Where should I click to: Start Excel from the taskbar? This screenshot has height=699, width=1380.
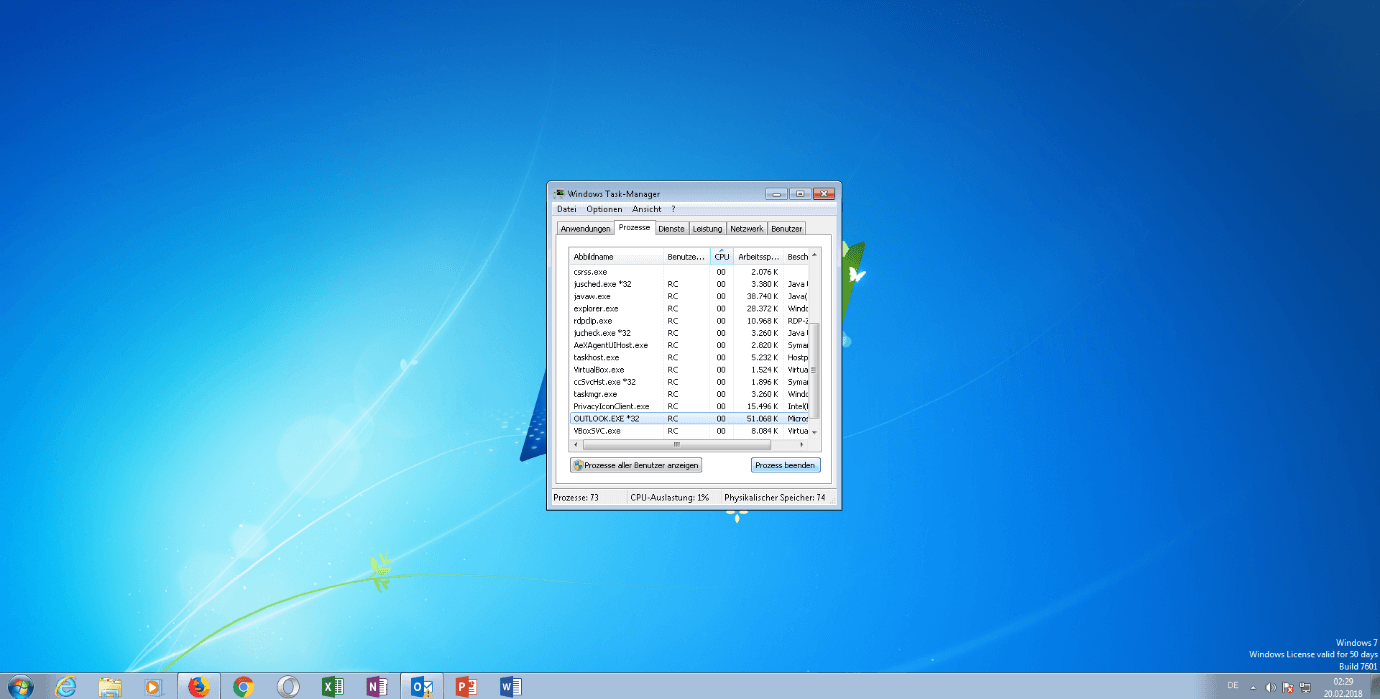click(333, 686)
